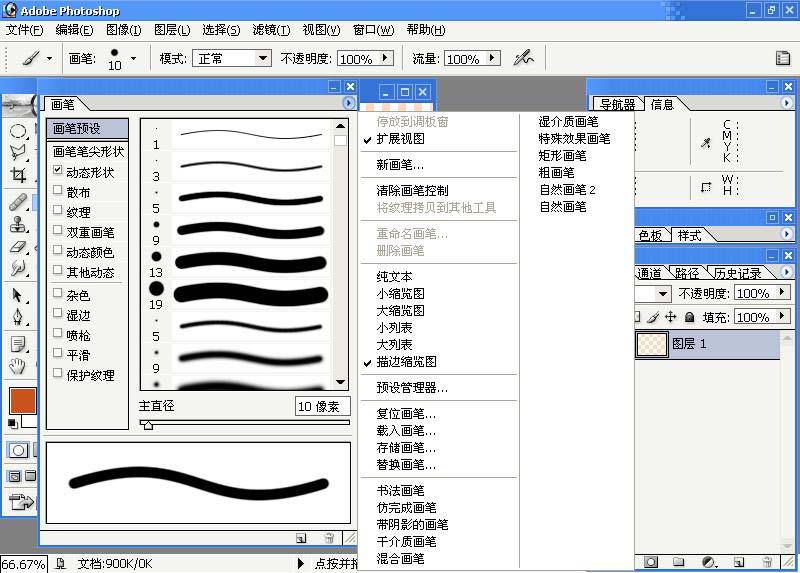This screenshot has height=573, width=800.
Task: Select the path selection arrow tool
Action: [x=18, y=295]
